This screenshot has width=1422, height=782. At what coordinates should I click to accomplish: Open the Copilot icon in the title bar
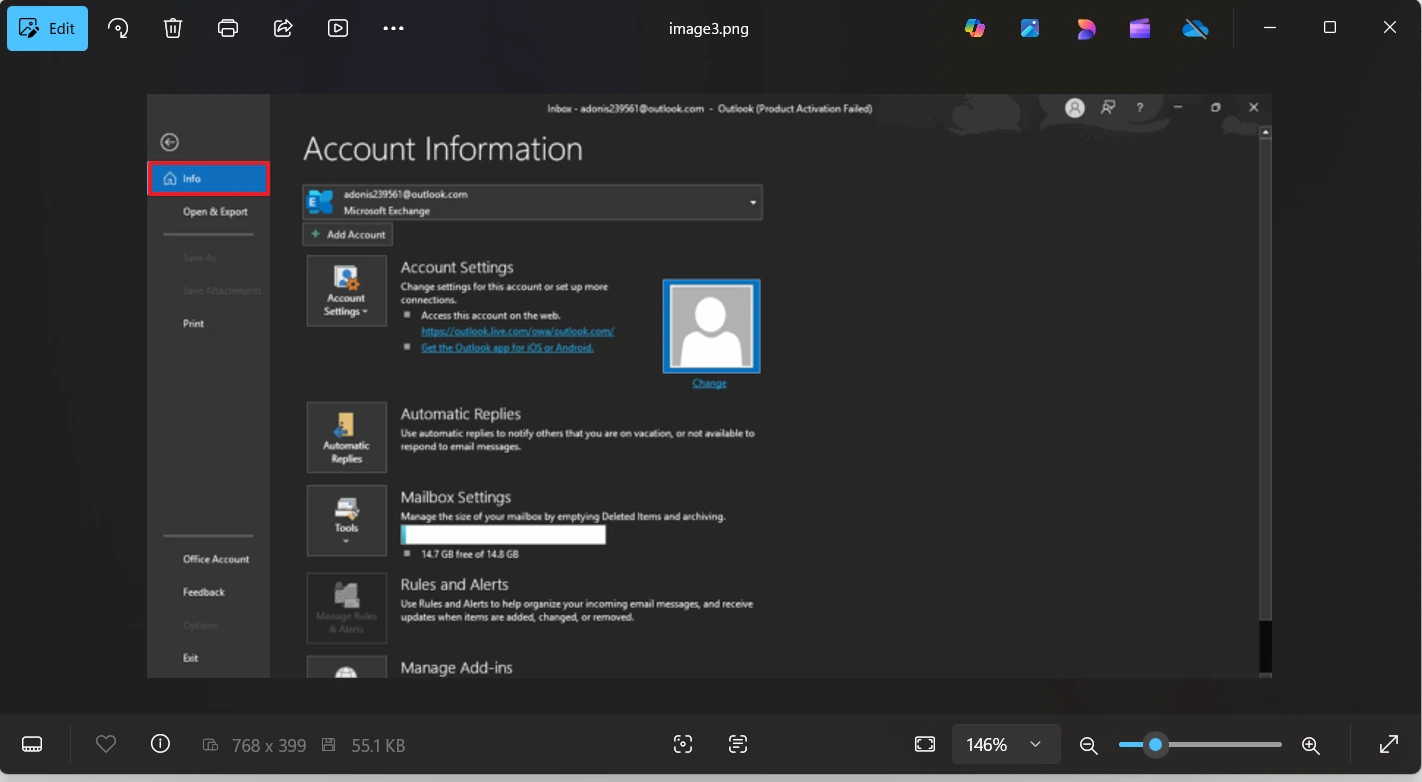click(x=975, y=28)
